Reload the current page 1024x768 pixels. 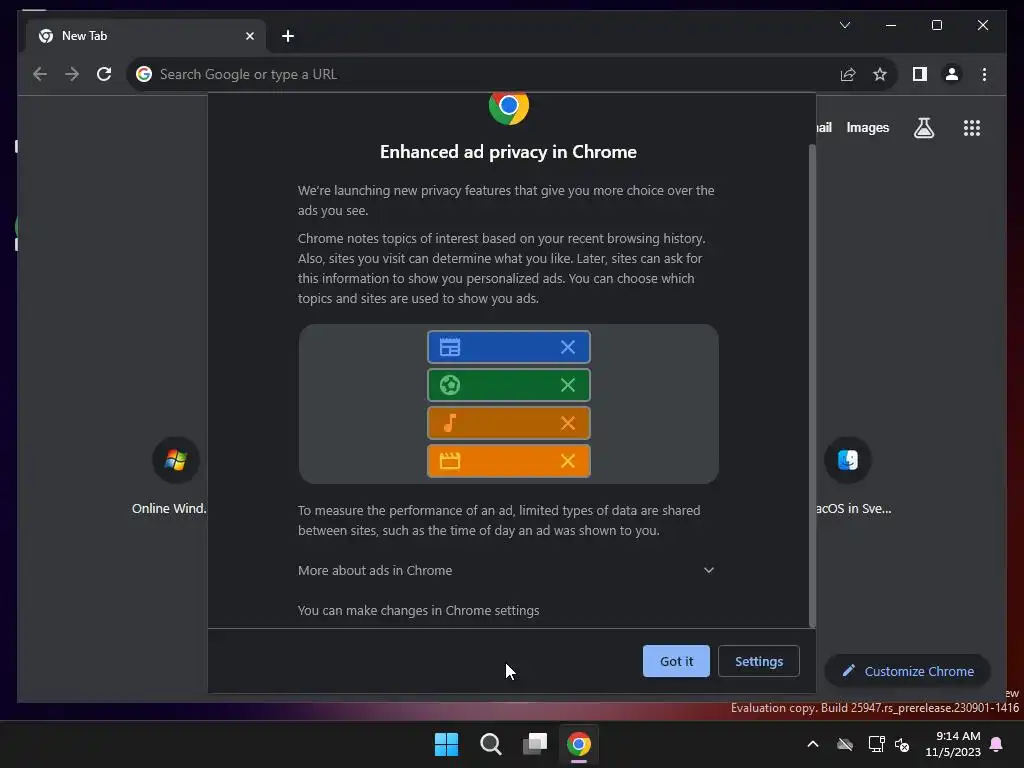click(104, 74)
